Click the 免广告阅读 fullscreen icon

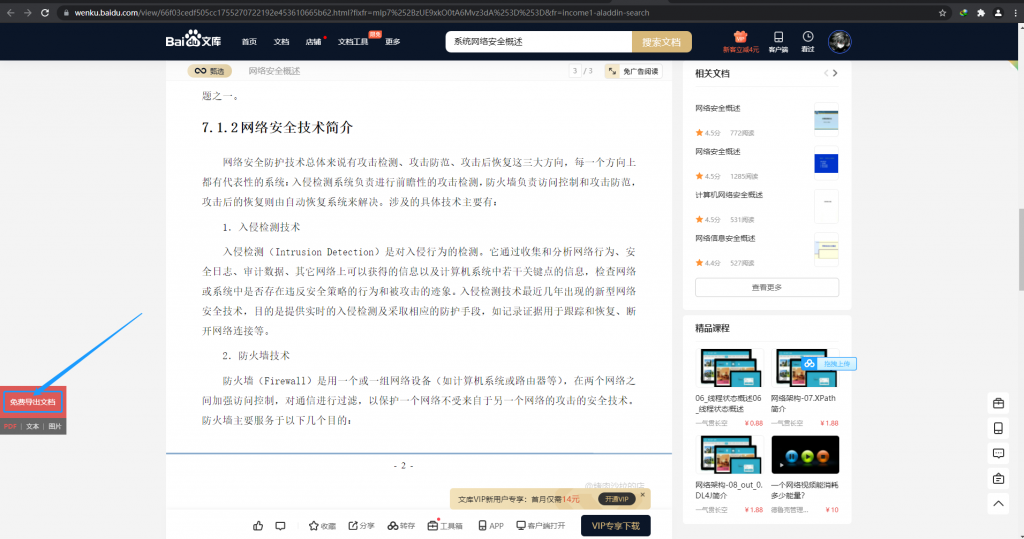click(x=612, y=71)
